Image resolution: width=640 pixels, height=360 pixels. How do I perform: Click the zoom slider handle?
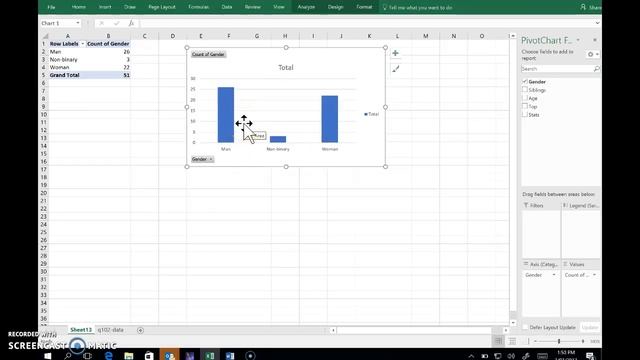559,341
